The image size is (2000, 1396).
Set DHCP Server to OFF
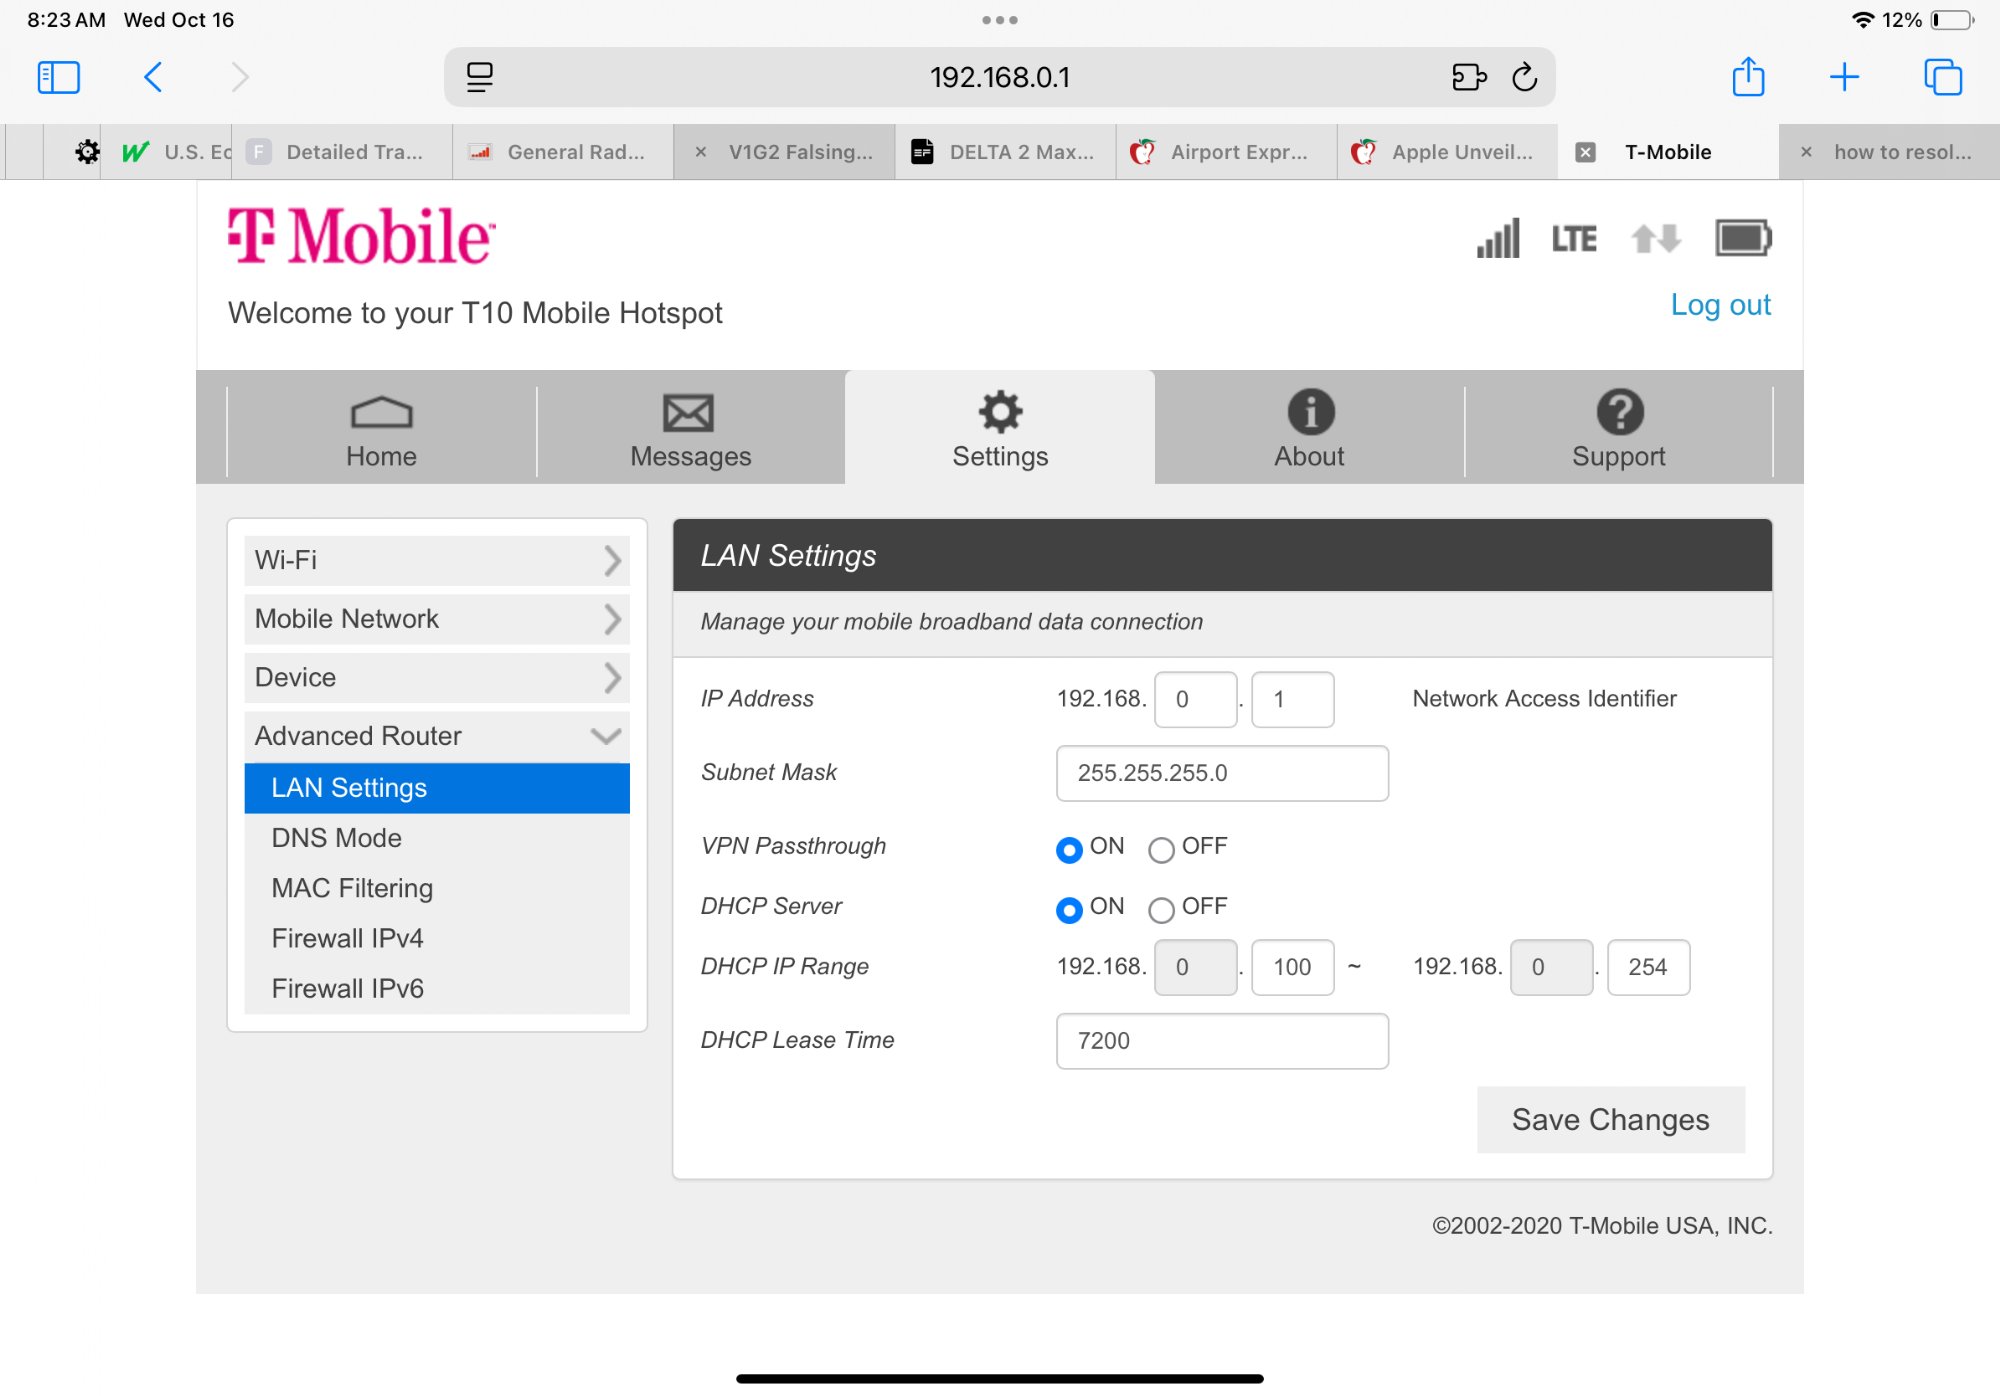pos(1161,910)
